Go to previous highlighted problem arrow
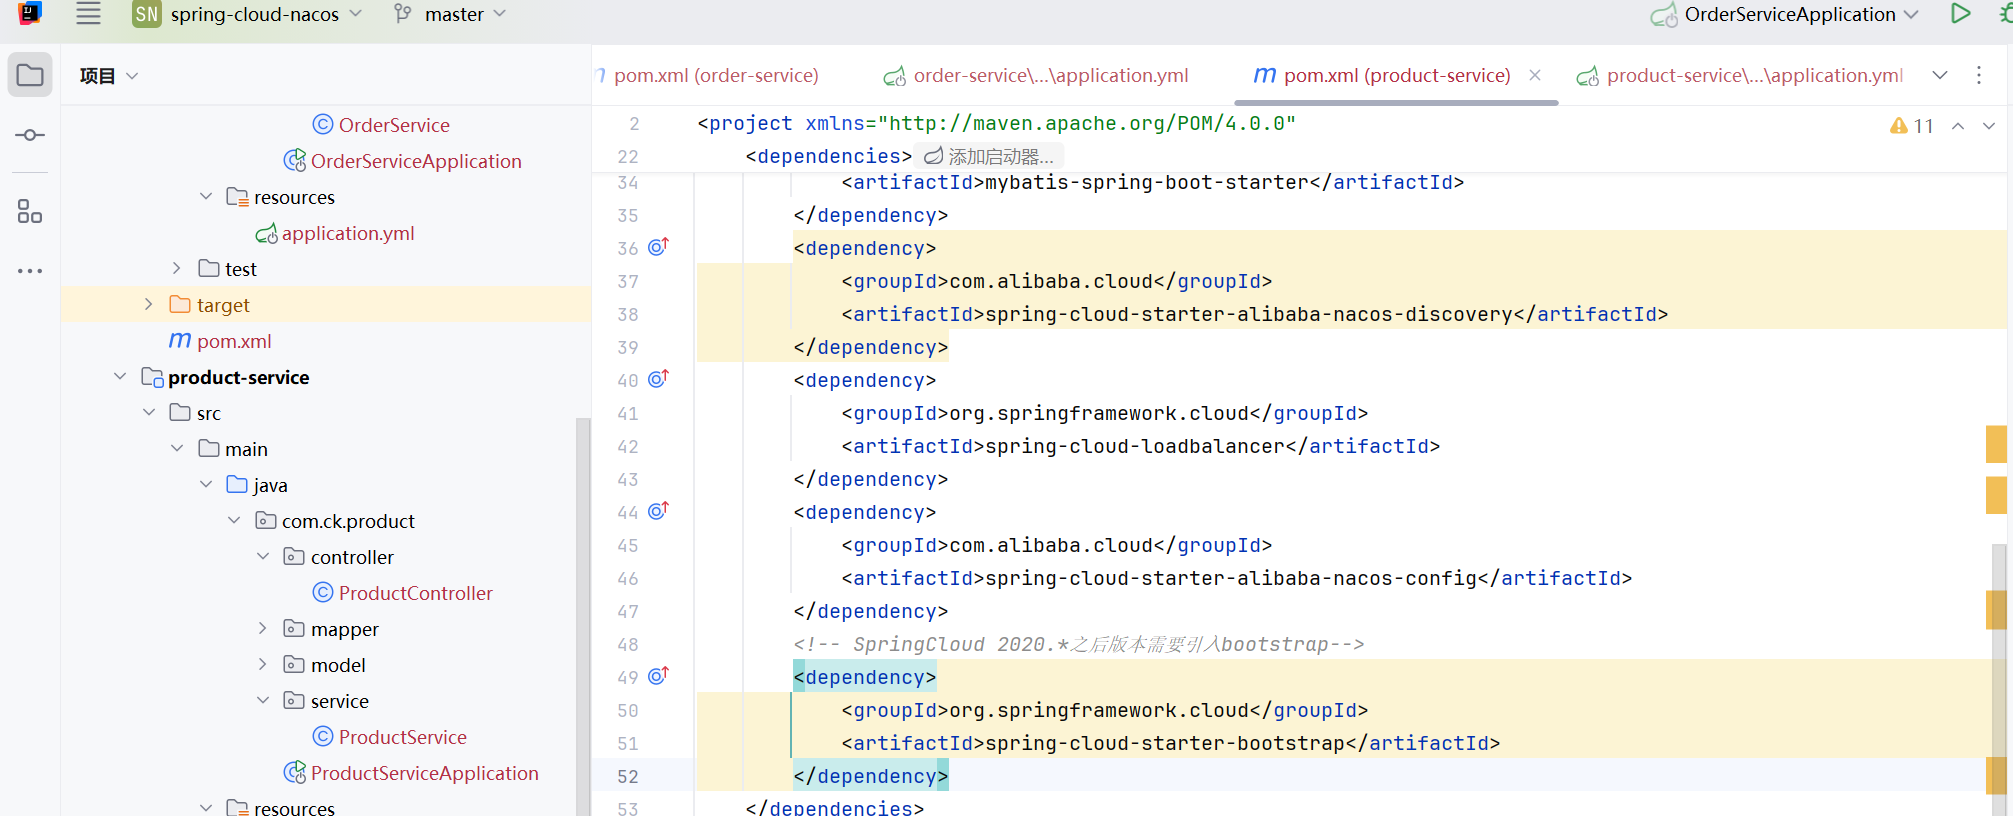The image size is (2013, 816). pos(1958,126)
